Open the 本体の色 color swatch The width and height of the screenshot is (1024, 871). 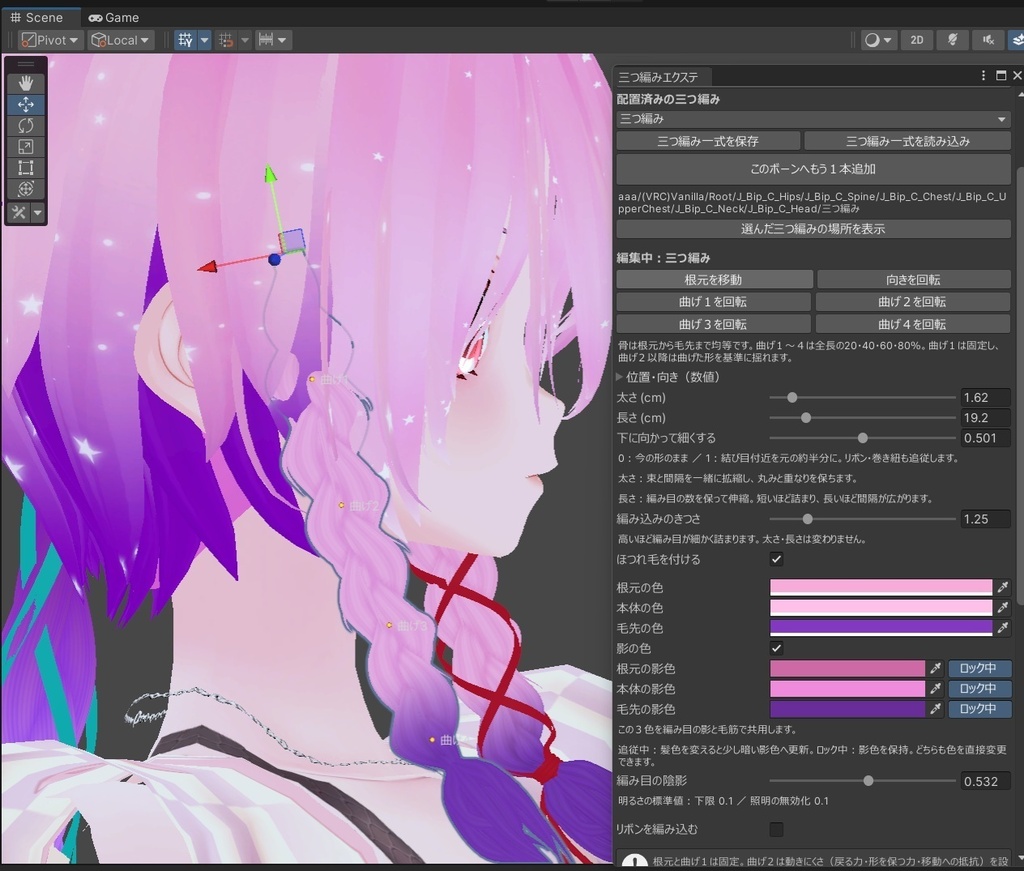tap(881, 608)
